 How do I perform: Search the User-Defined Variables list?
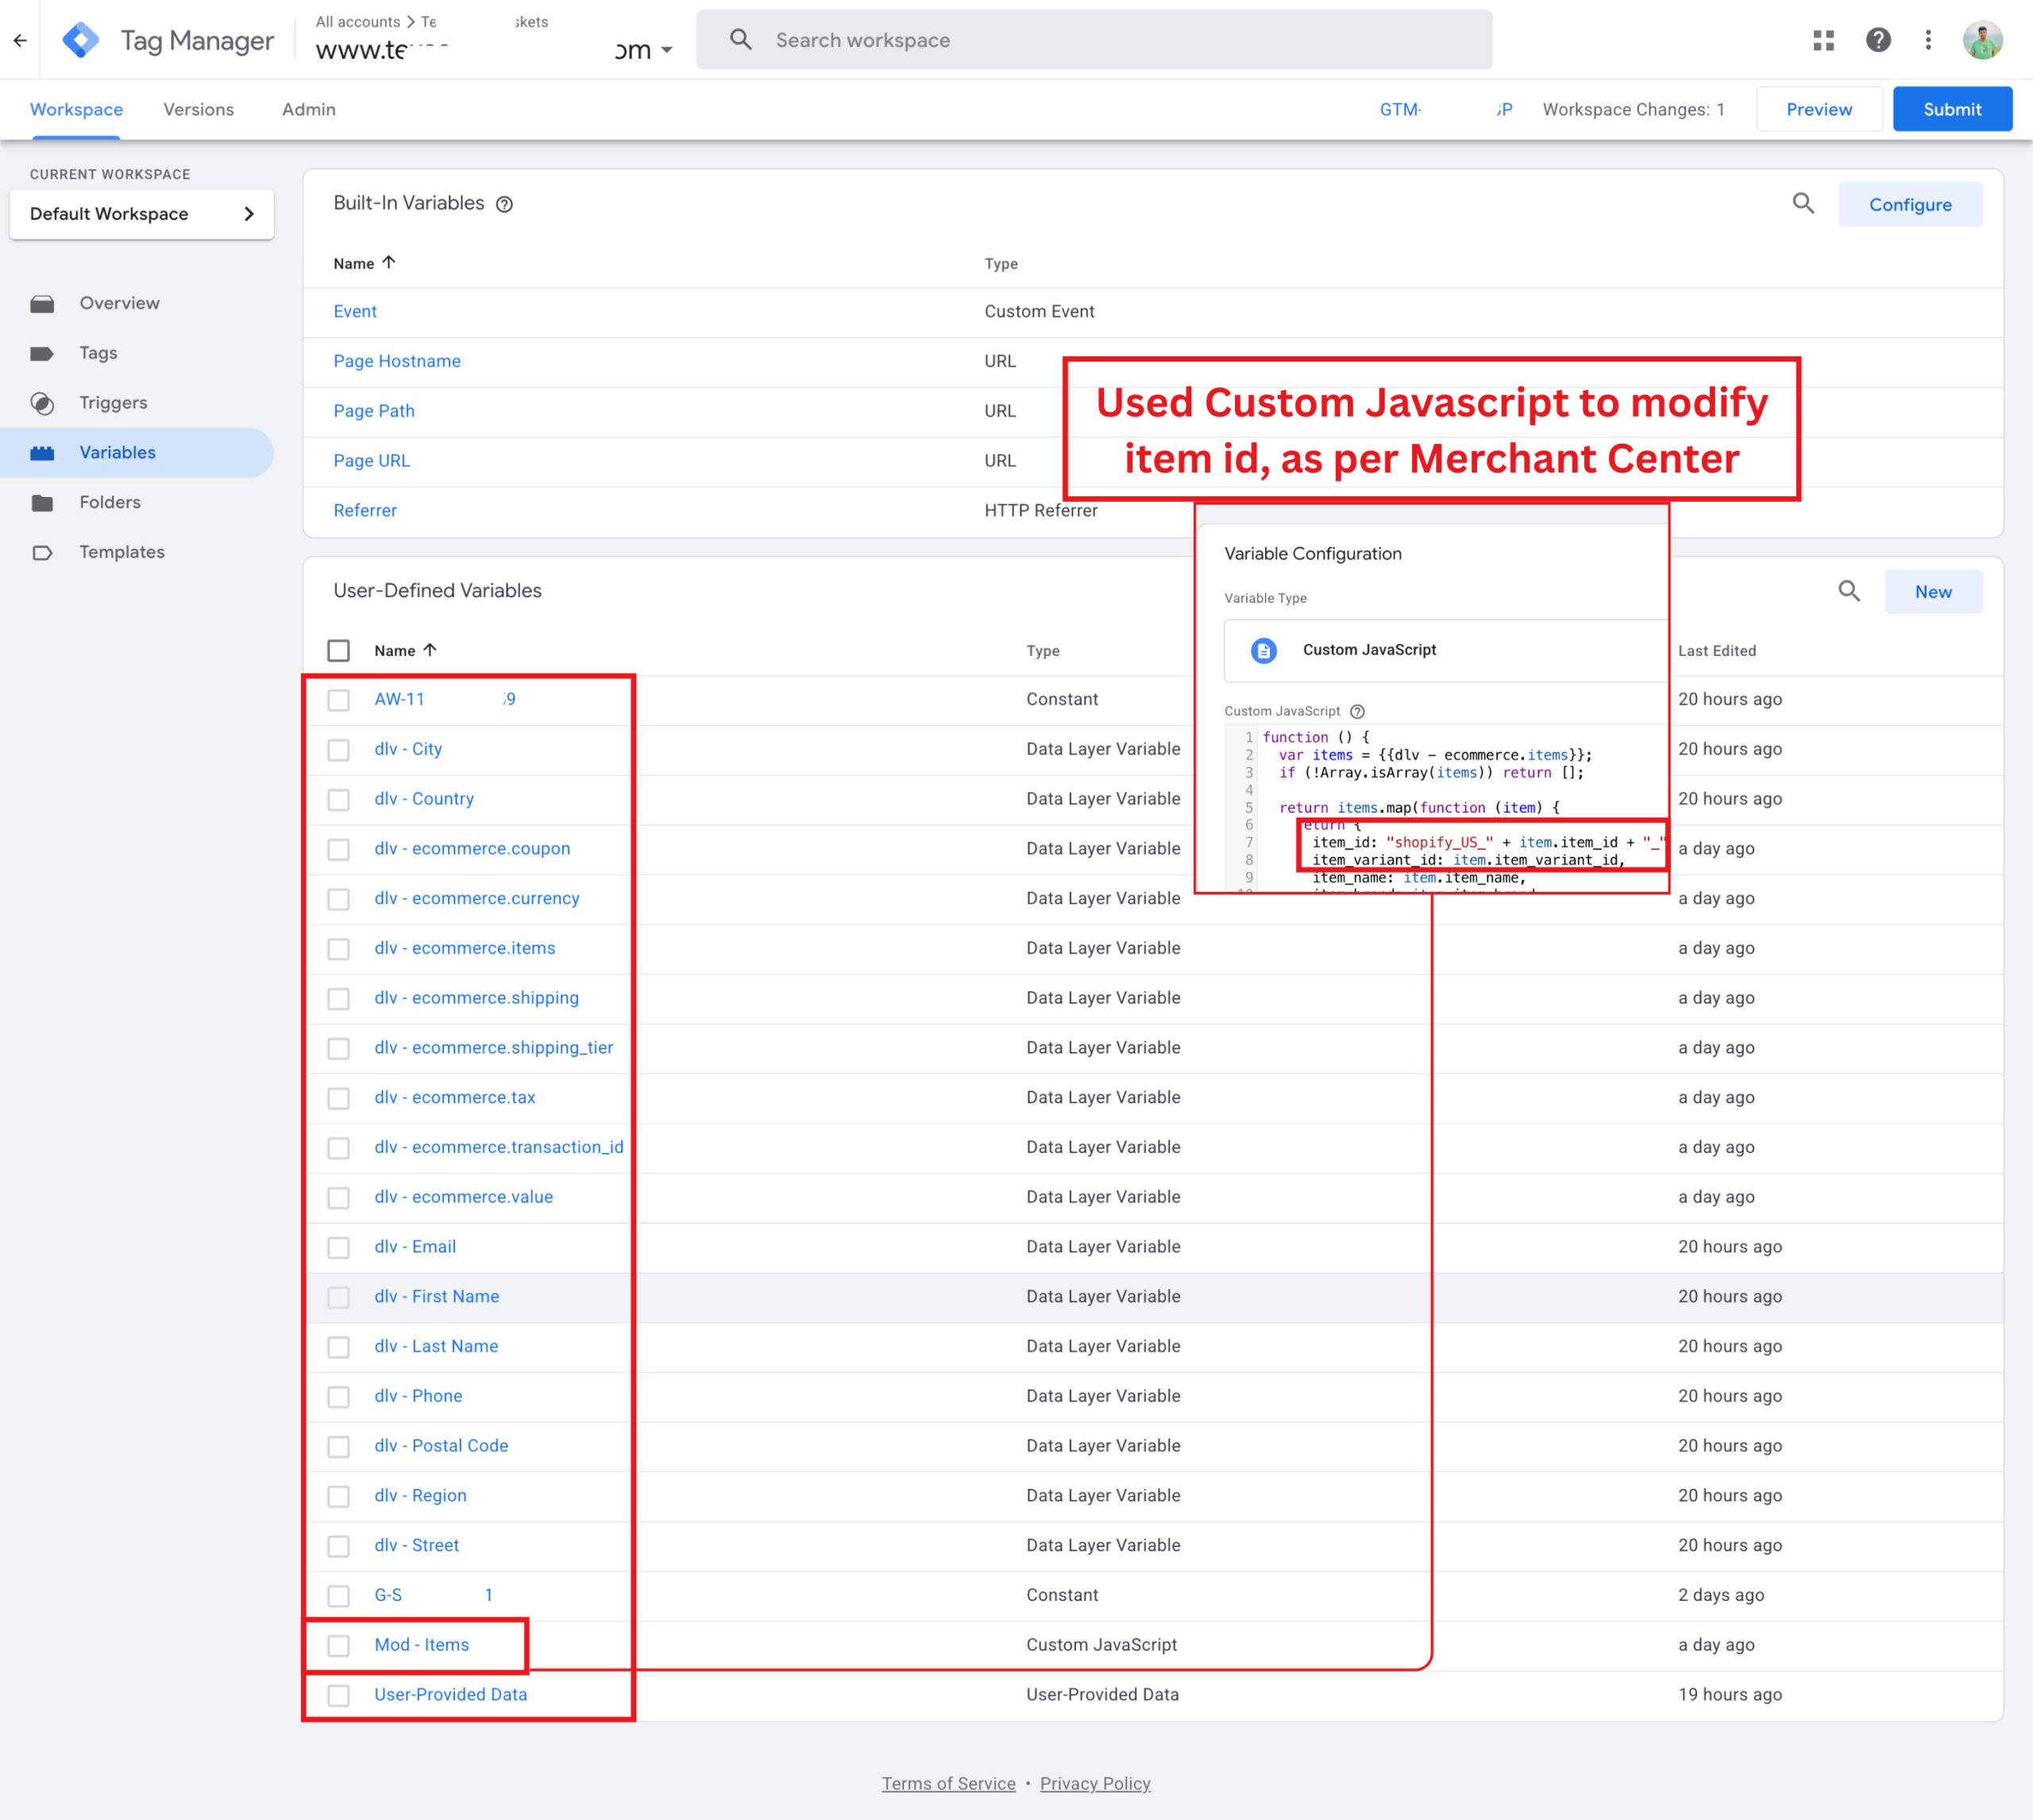(x=1848, y=591)
